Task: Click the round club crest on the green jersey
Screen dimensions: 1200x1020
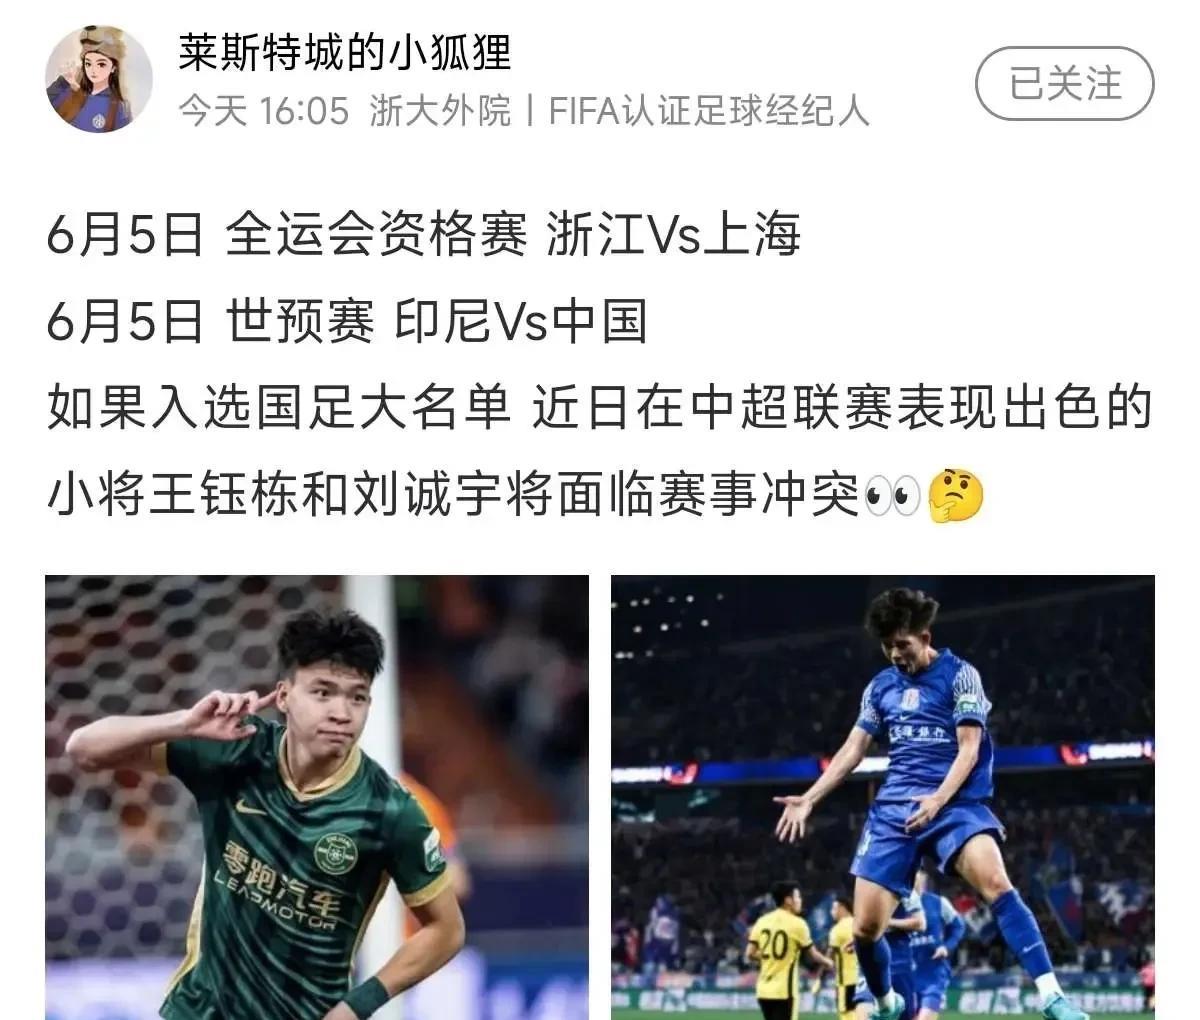Action: point(335,852)
